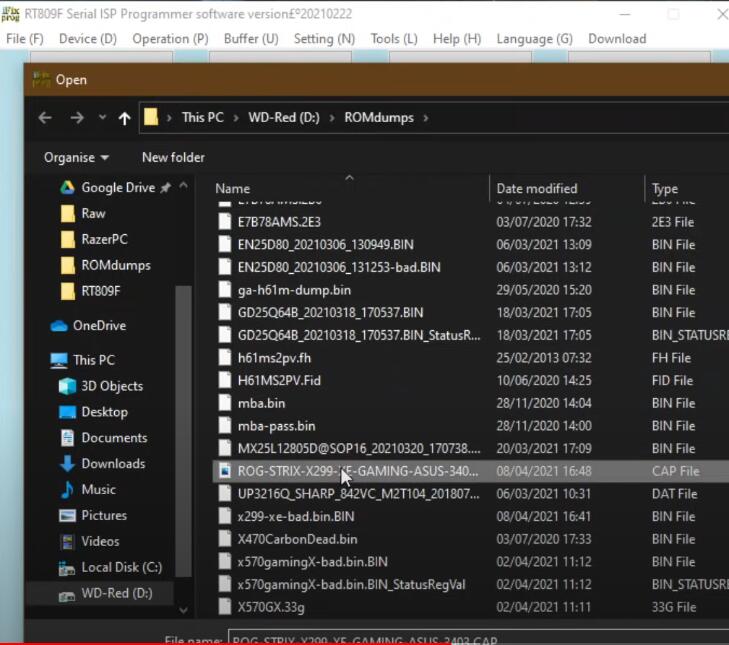The height and width of the screenshot is (645, 729).
Task: Go forward with the Forward arrow
Action: tap(77, 118)
